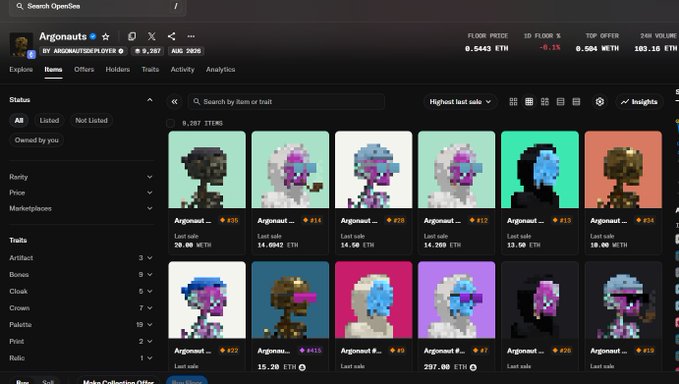Toggle the select-all items checkbox
Viewport: 679px width, 384px height.
(x=171, y=123)
